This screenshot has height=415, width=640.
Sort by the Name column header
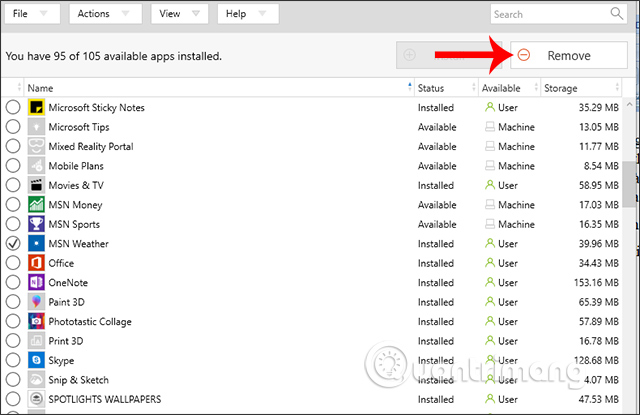coord(219,88)
